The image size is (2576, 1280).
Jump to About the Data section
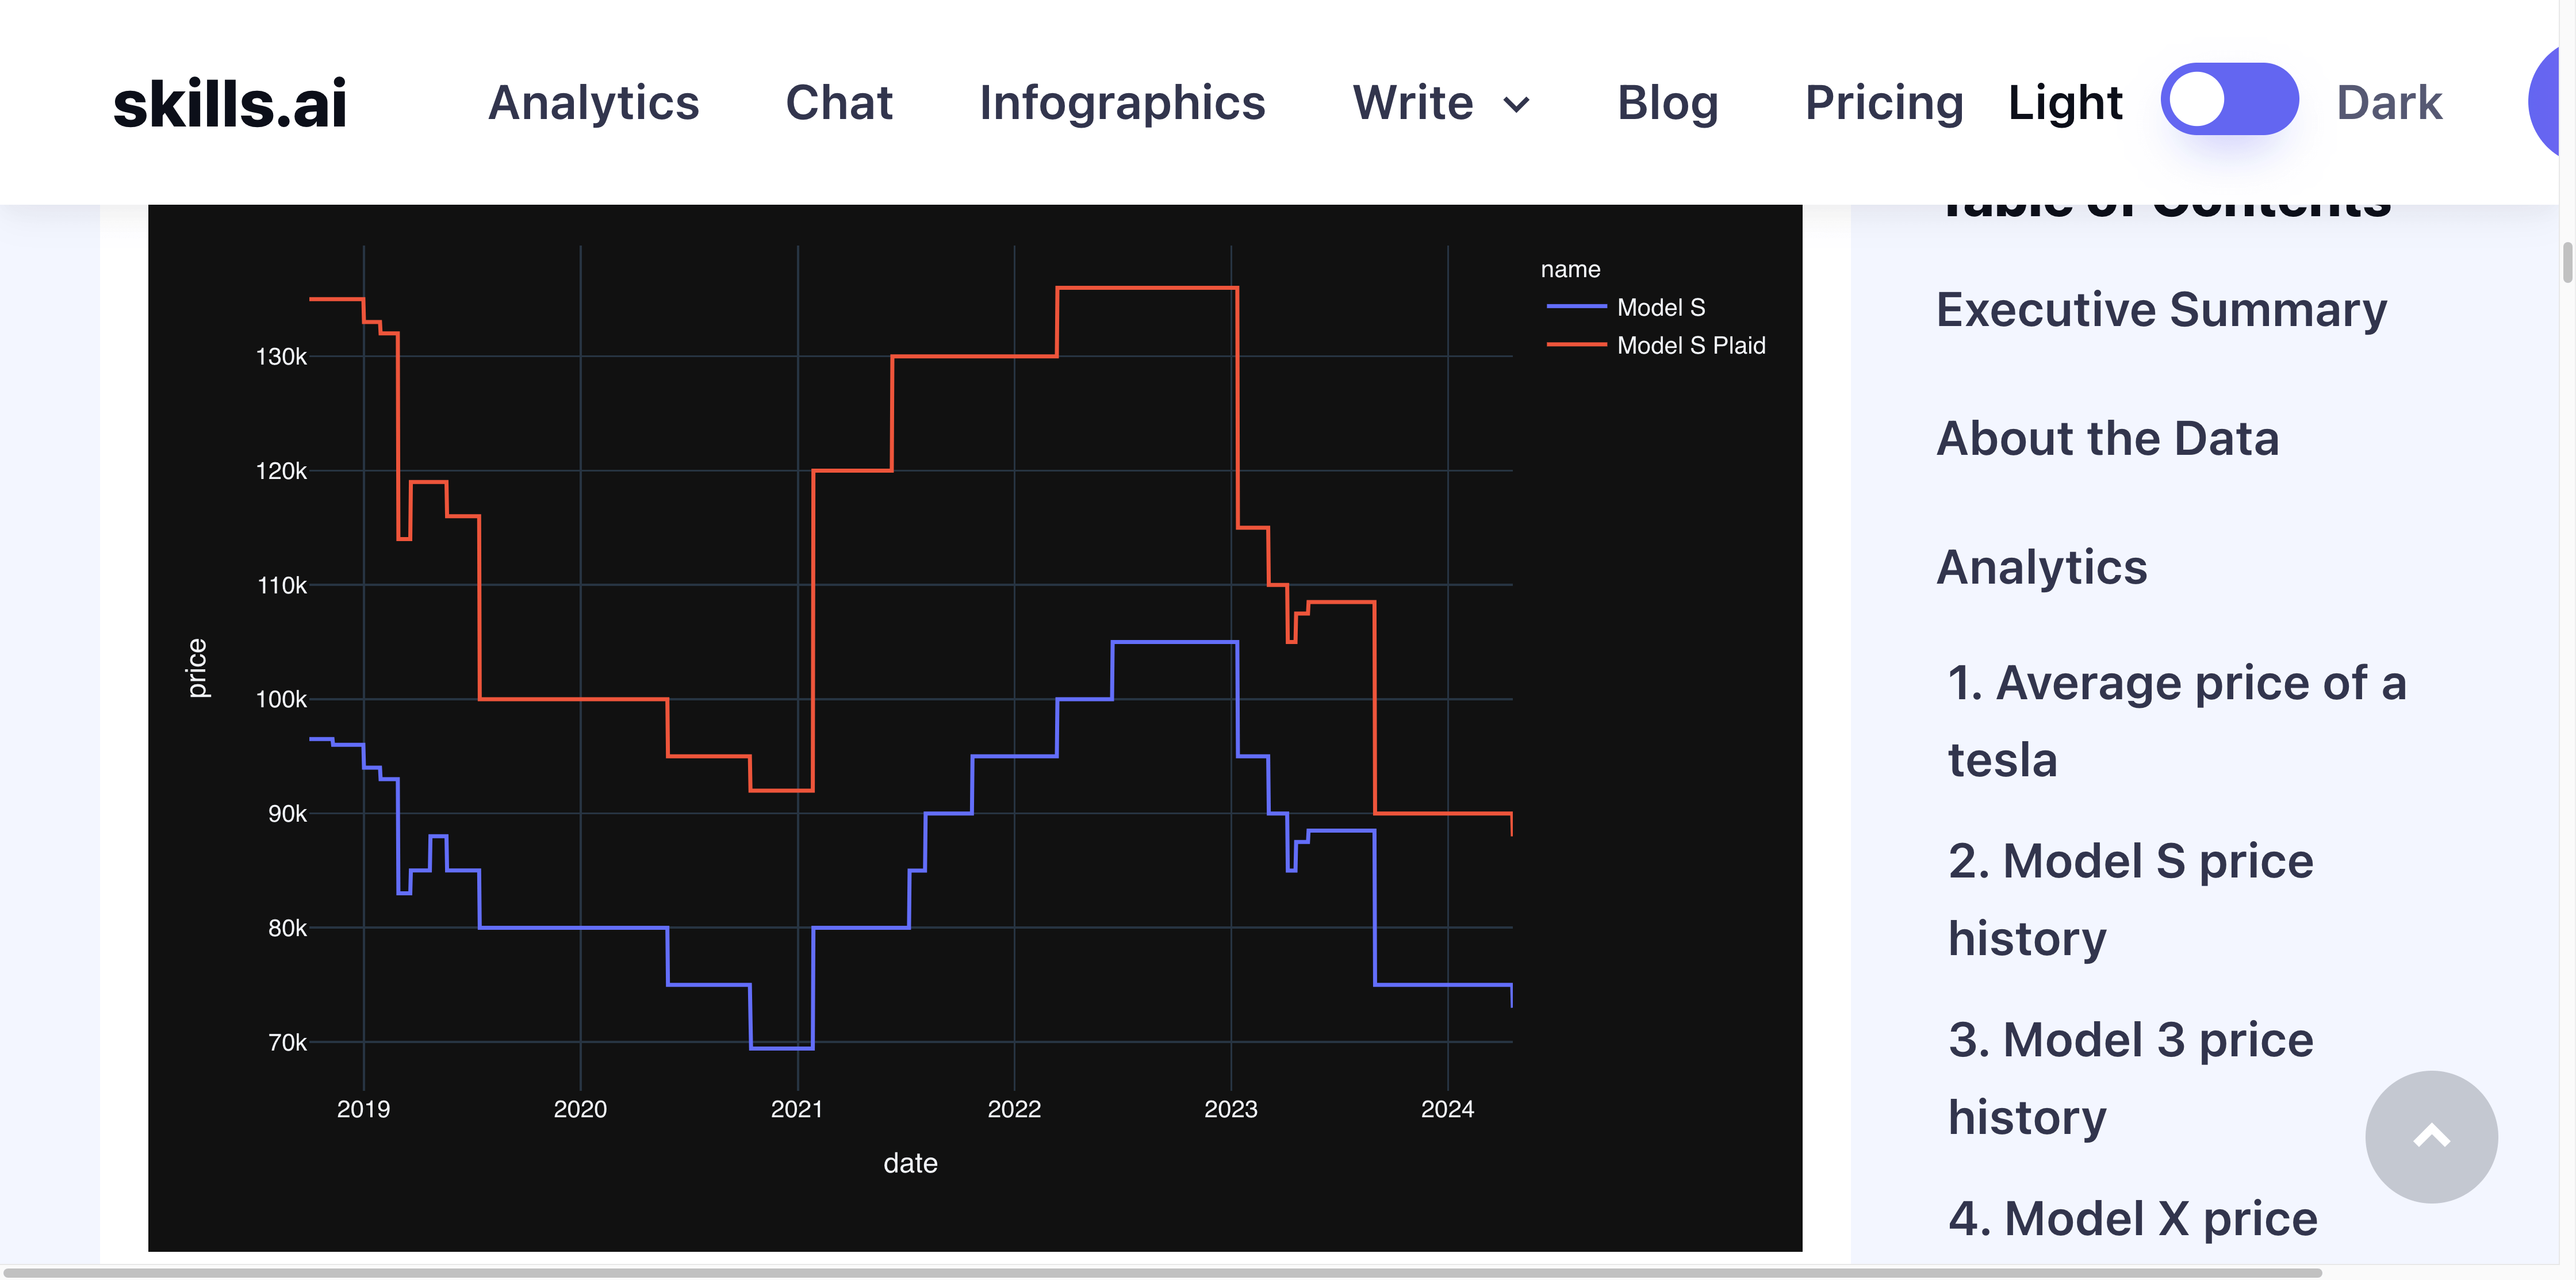click(x=2107, y=438)
